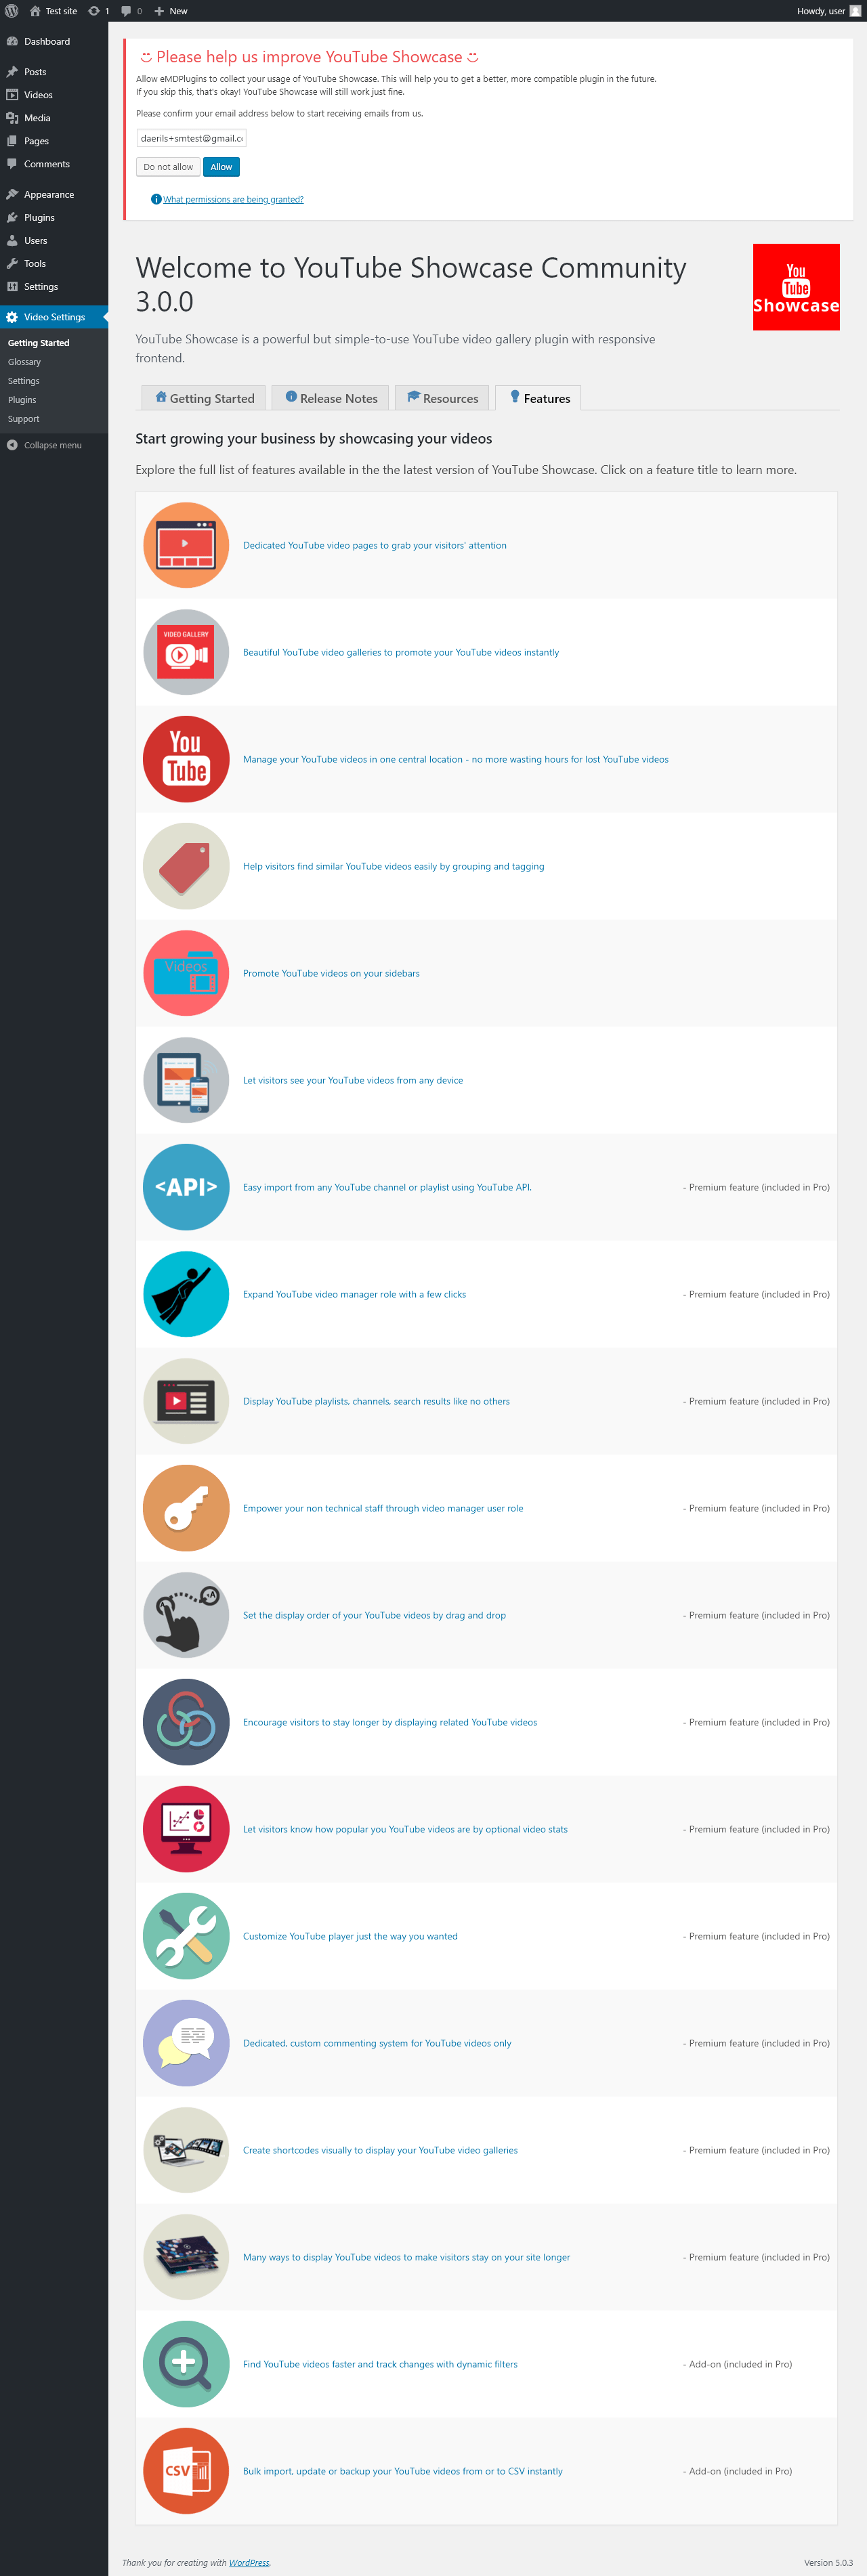Click the wrench and screwdriver customize icon

[186, 1936]
